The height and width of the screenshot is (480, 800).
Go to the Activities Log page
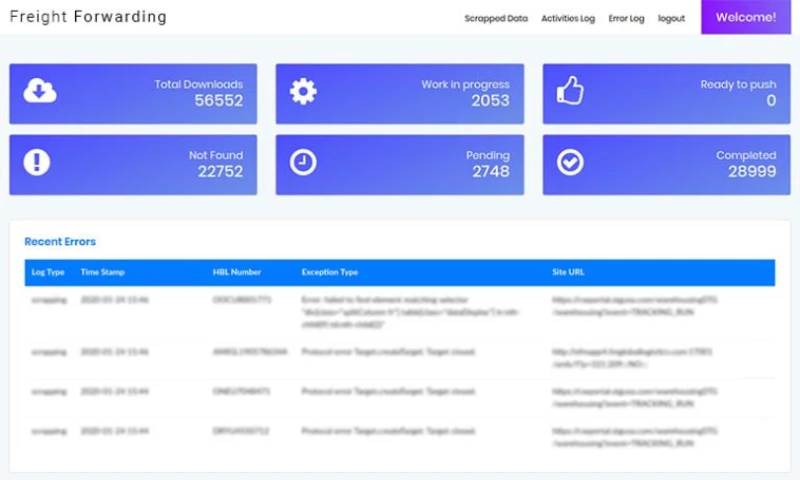(x=568, y=18)
